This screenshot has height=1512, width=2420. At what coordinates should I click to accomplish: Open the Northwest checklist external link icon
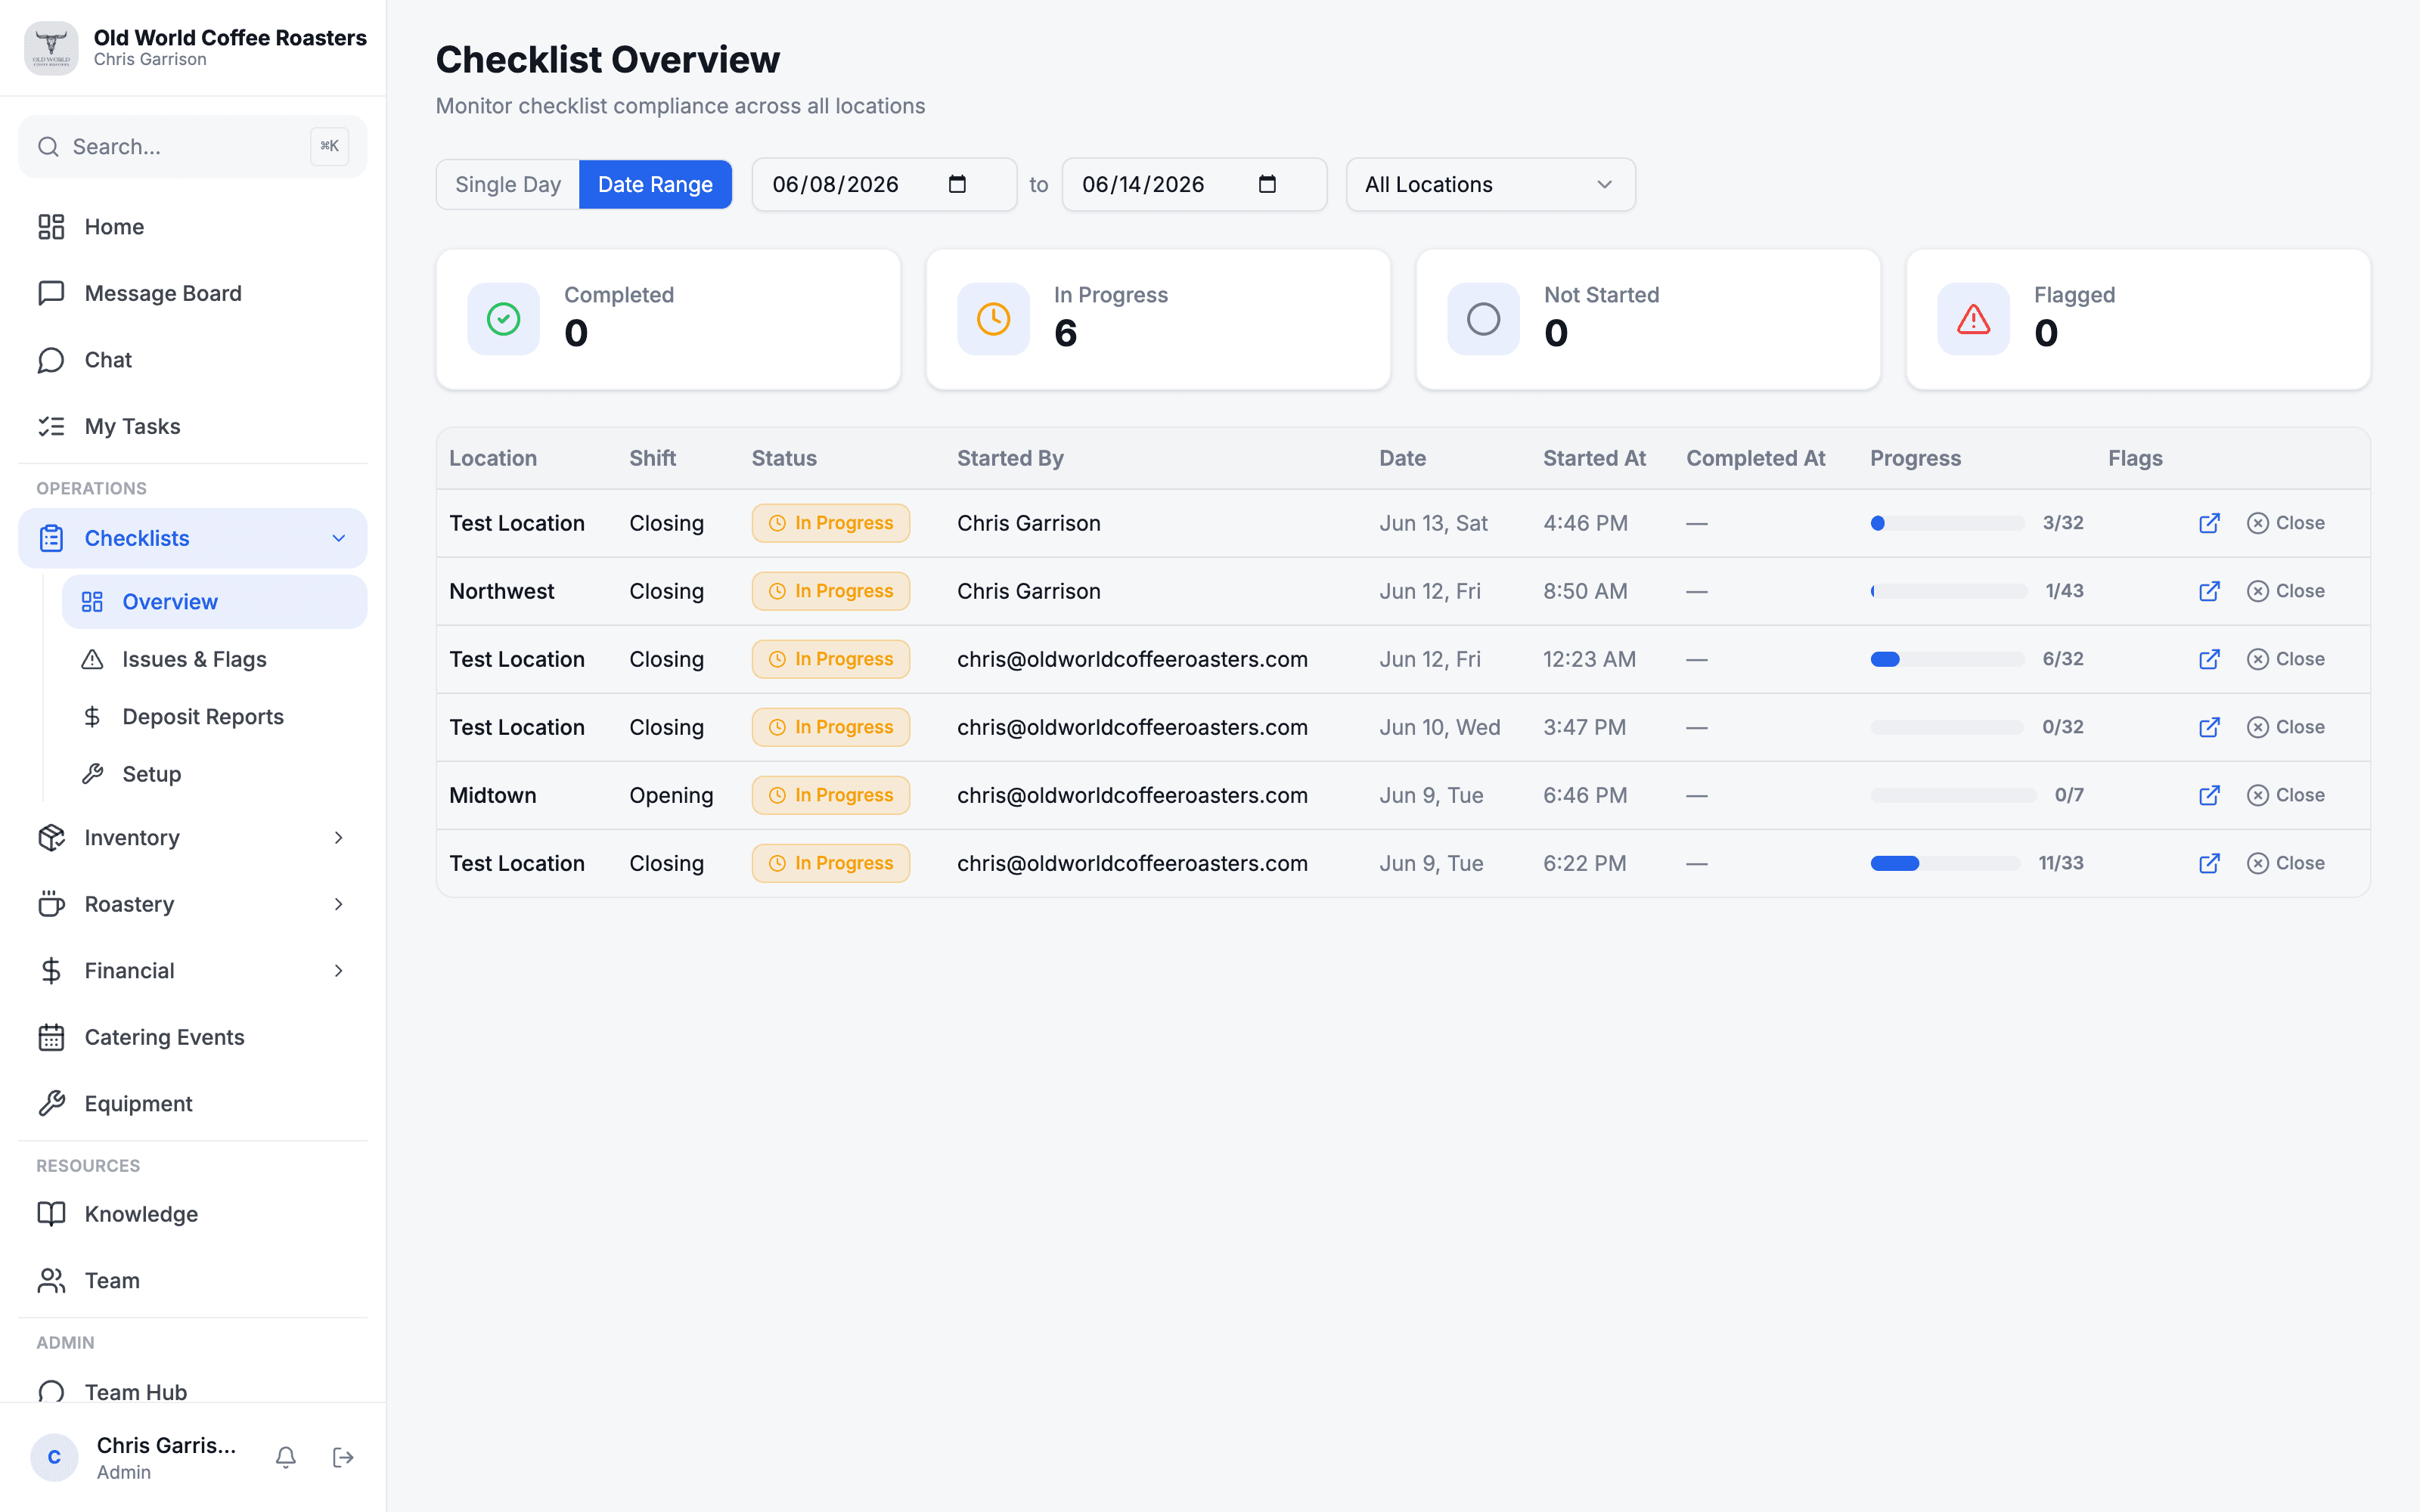coord(2209,591)
